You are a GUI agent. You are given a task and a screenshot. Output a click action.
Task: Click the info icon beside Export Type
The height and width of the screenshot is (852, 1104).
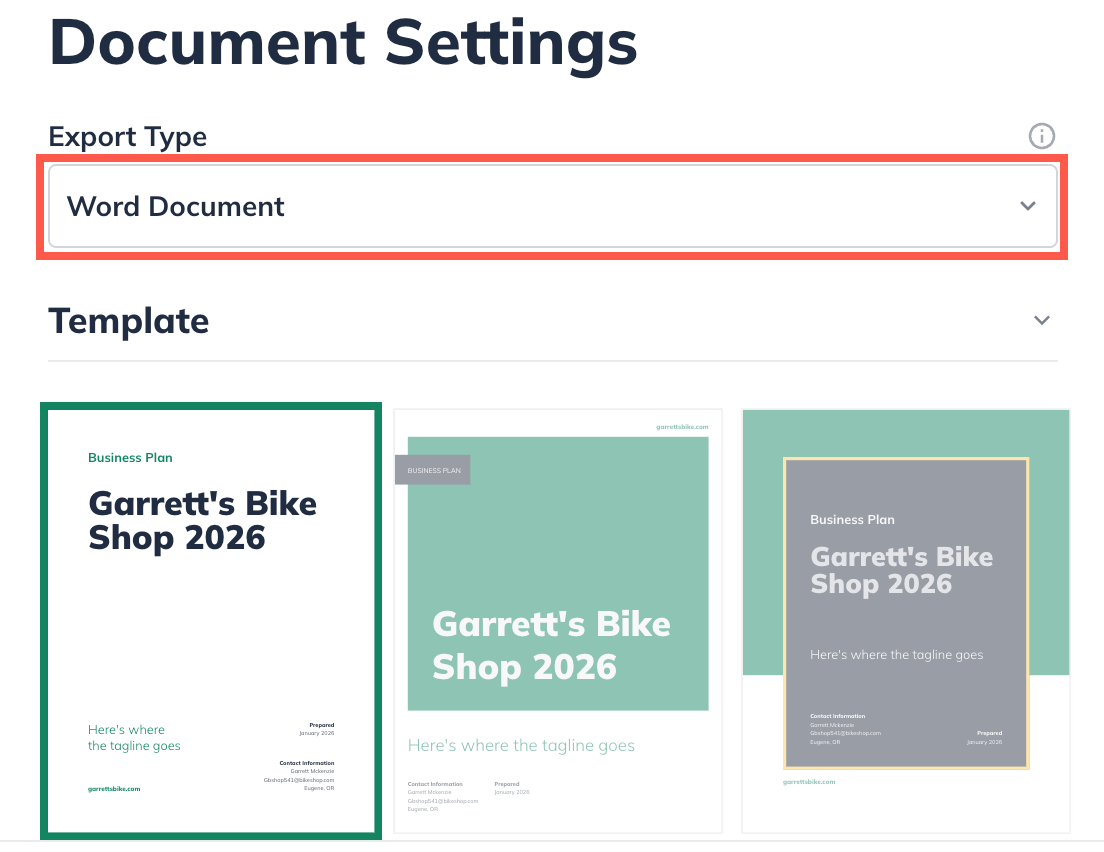[x=1042, y=136]
